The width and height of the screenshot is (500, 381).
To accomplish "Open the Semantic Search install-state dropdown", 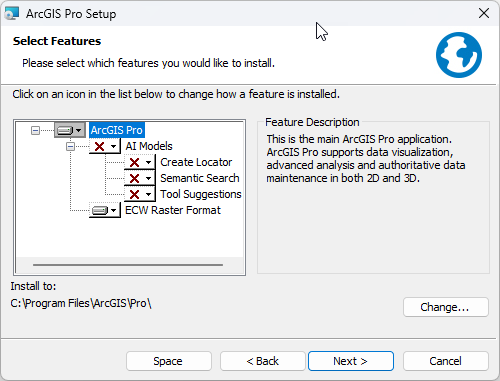I will tap(140, 178).
